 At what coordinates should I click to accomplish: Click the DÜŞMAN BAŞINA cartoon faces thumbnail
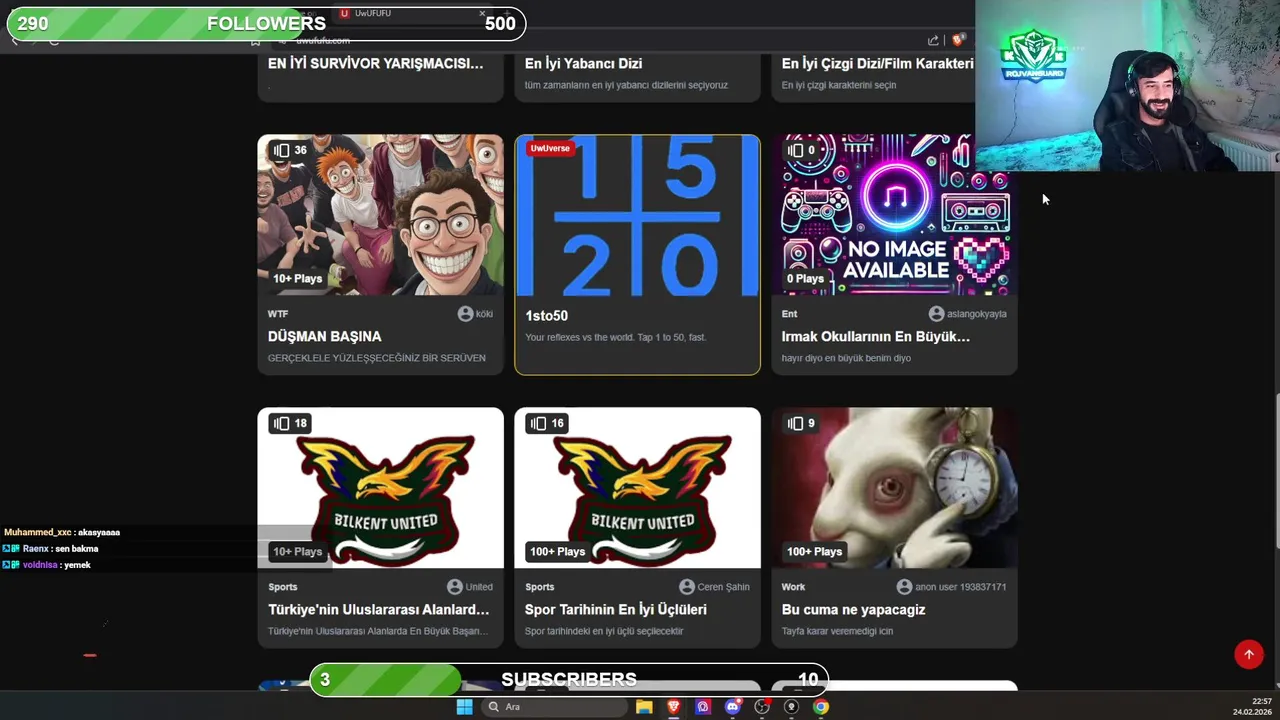[380, 215]
